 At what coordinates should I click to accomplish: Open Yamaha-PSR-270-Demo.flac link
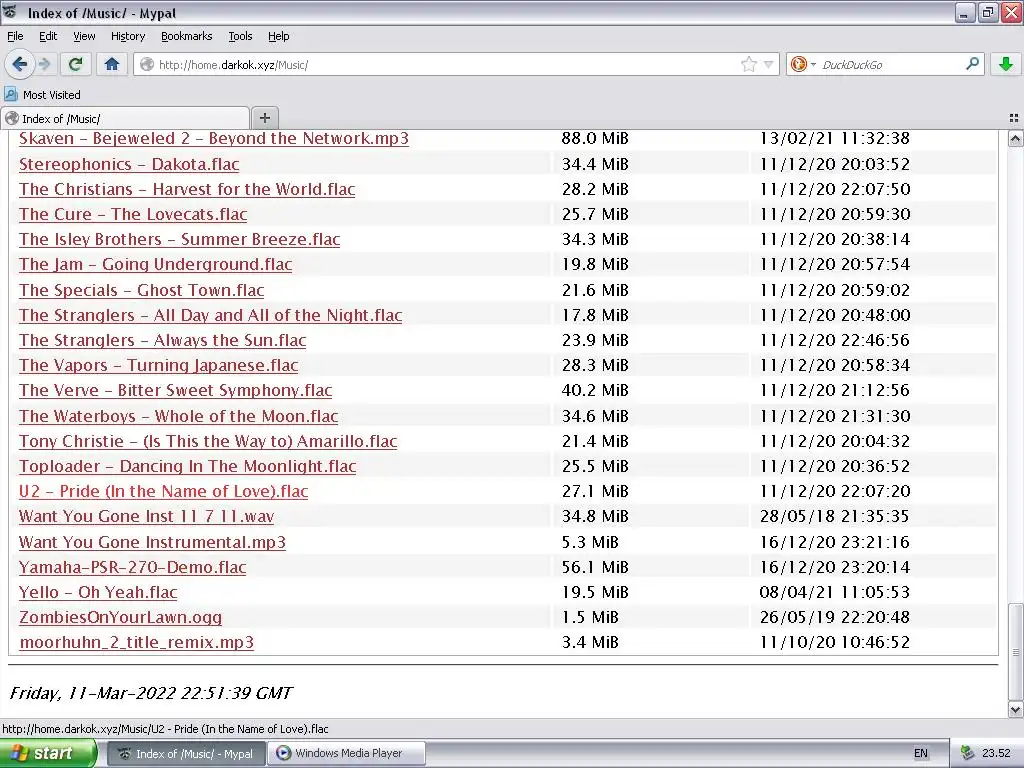[133, 567]
